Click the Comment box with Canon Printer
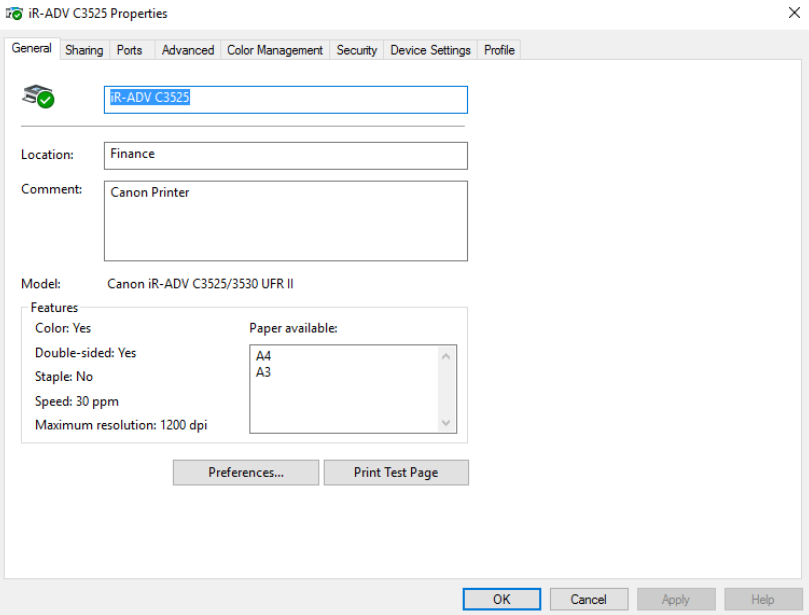Image resolution: width=809 pixels, height=615 pixels. 286,221
